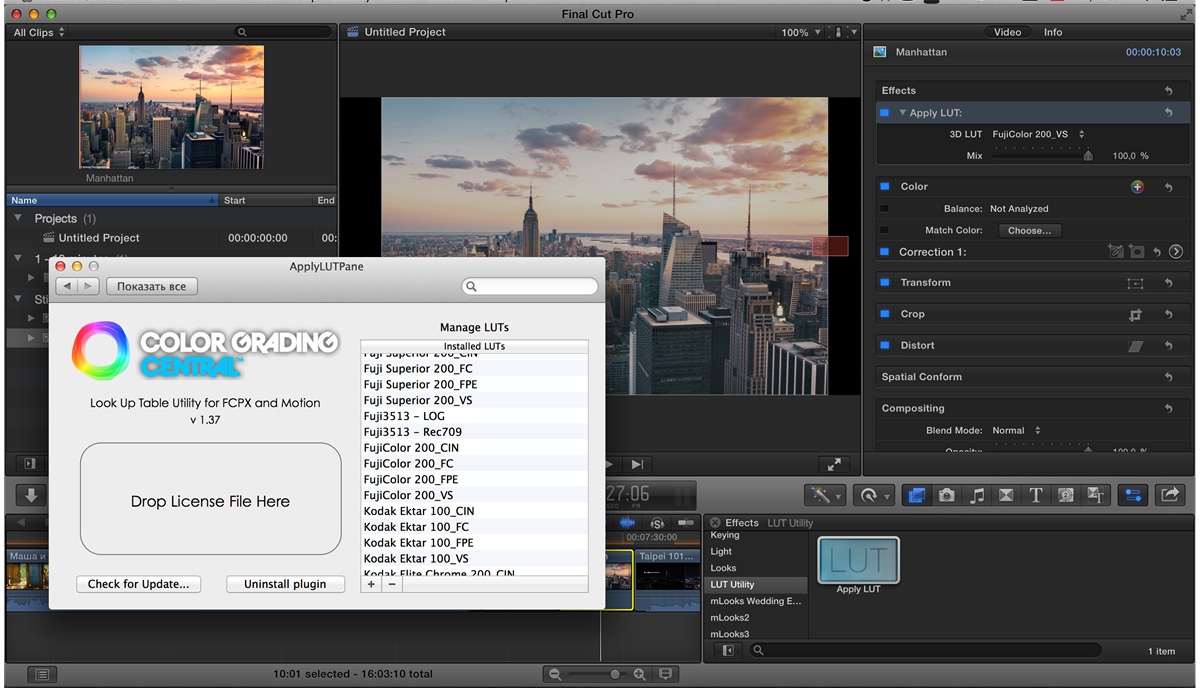Click the Crop tool icon in inspector
The width and height of the screenshot is (1200, 688).
1135,314
